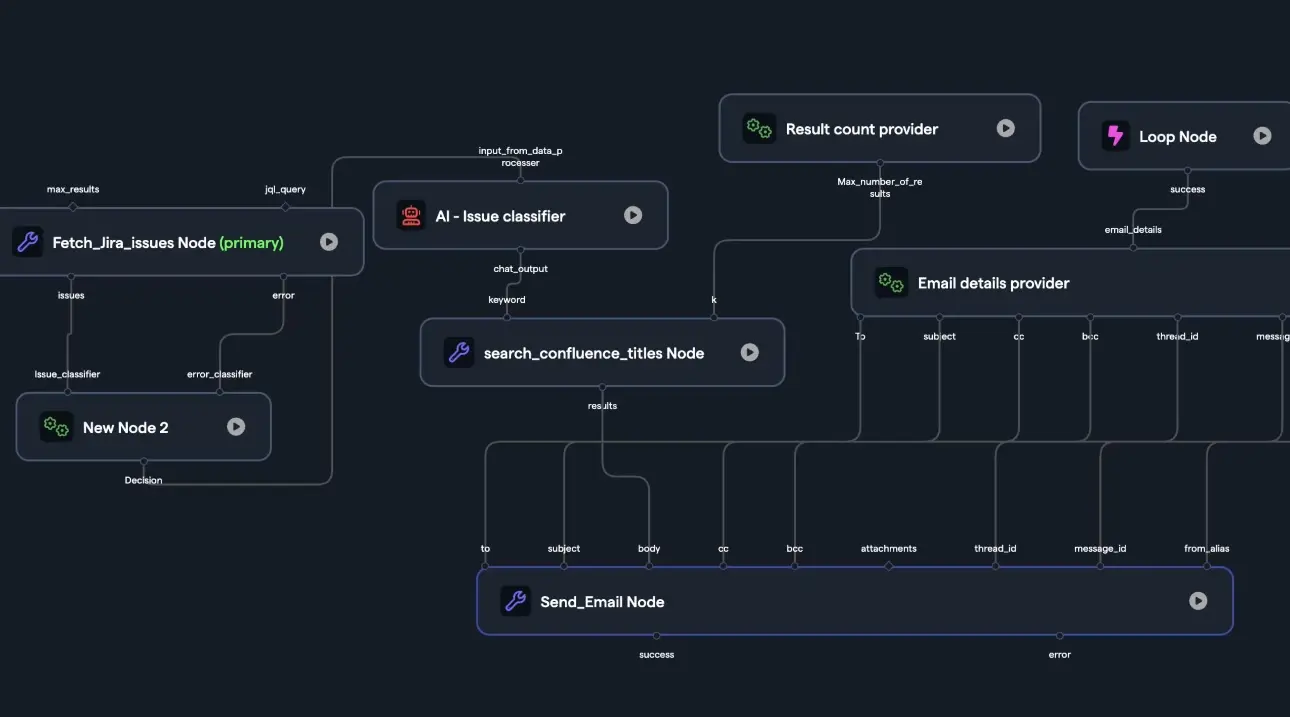
Task: Click the gear icon on Email details provider
Action: click(x=890, y=282)
